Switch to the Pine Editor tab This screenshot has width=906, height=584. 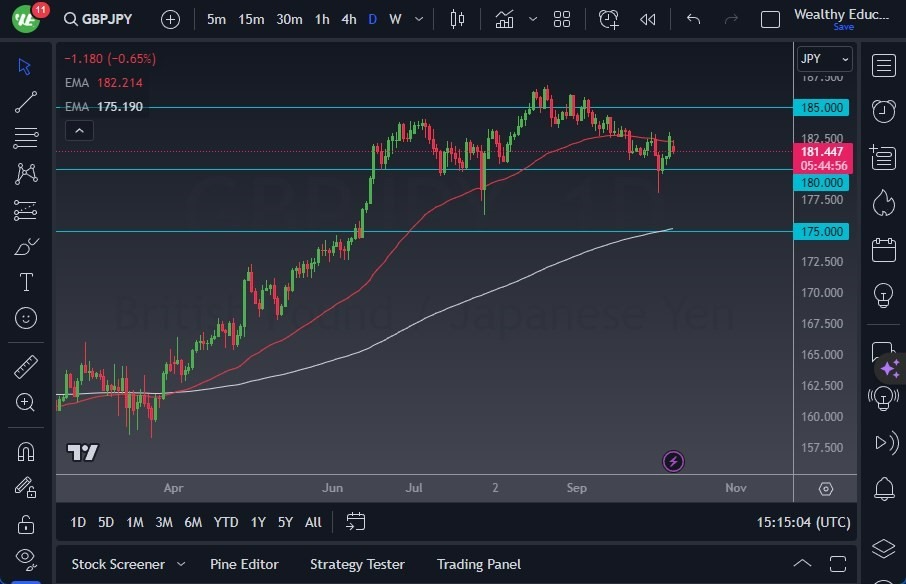[x=244, y=564]
